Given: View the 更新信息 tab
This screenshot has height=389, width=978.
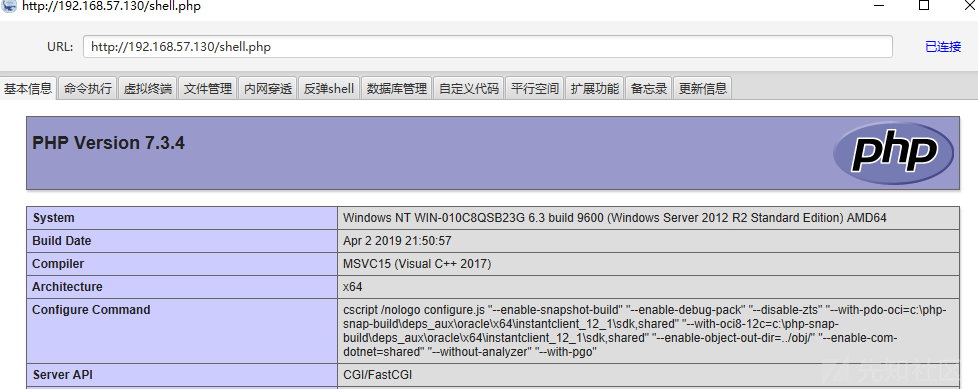Looking at the screenshot, I should (x=703, y=89).
